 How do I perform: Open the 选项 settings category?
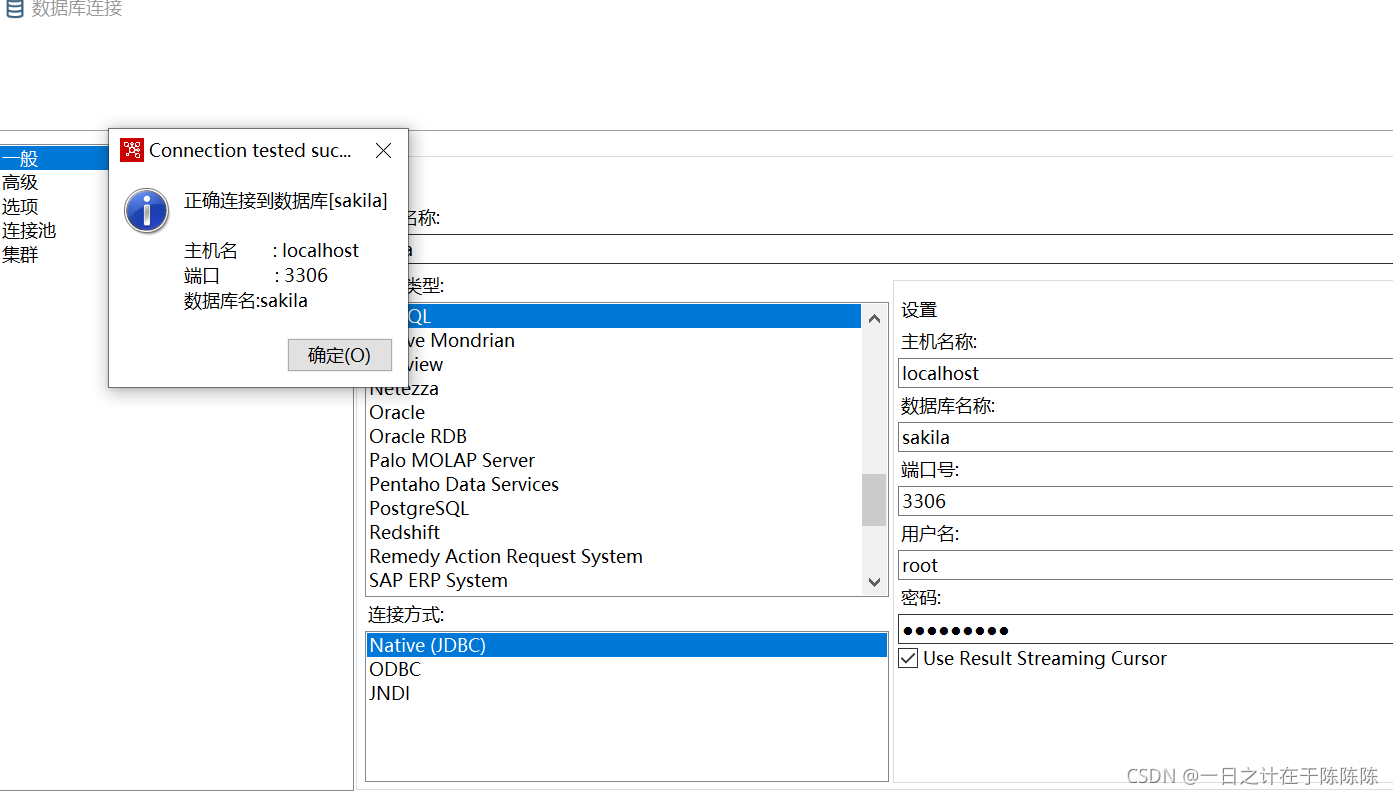coord(20,206)
